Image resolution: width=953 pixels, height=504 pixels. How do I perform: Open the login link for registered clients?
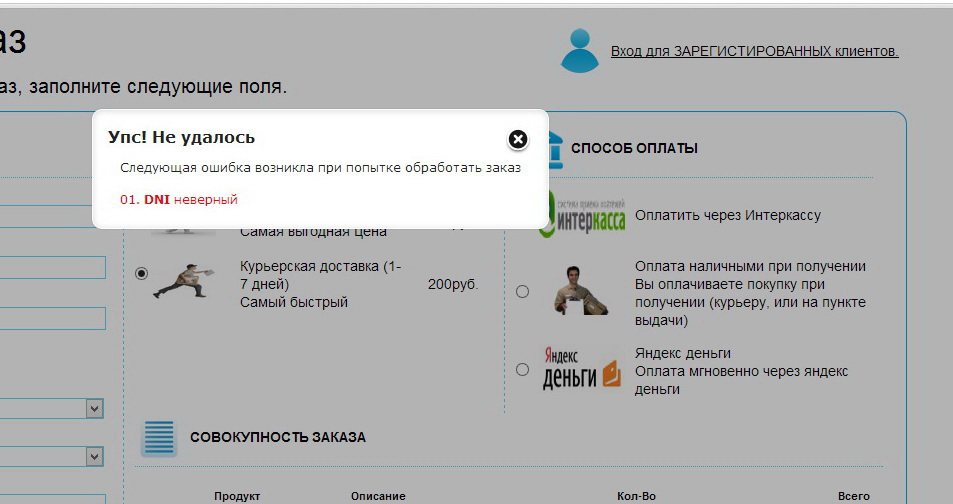[754, 51]
